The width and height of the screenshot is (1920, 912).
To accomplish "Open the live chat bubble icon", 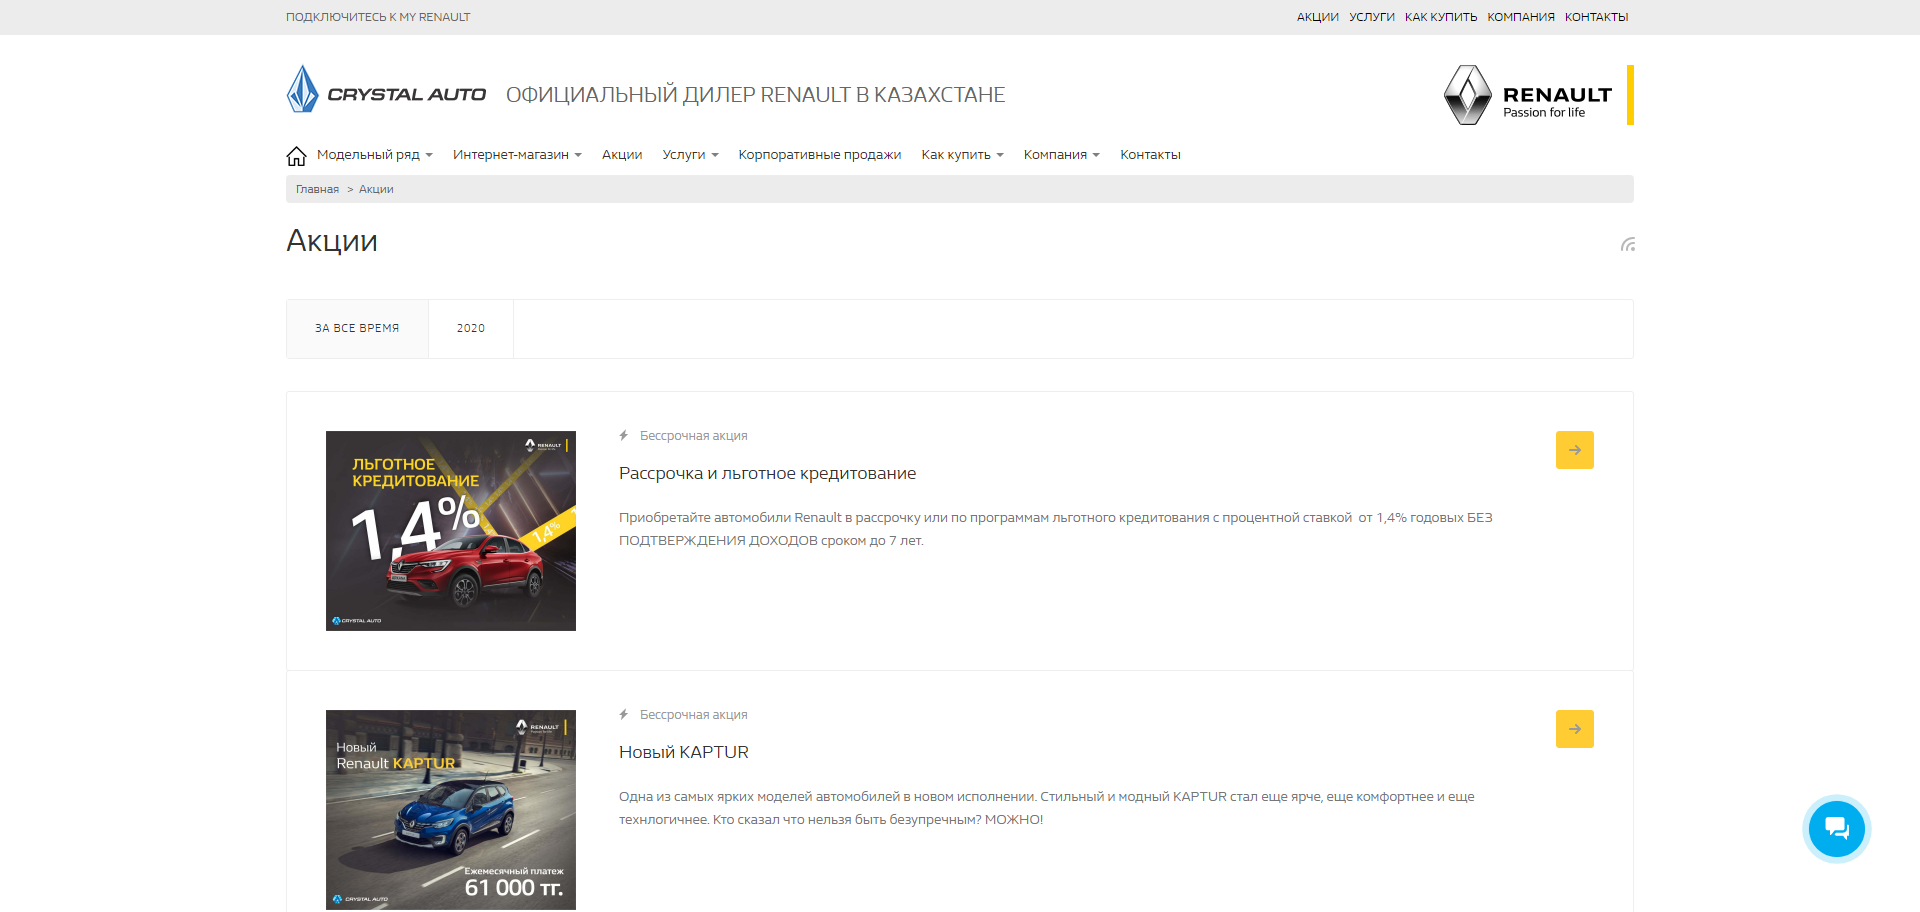I will point(1837,829).
